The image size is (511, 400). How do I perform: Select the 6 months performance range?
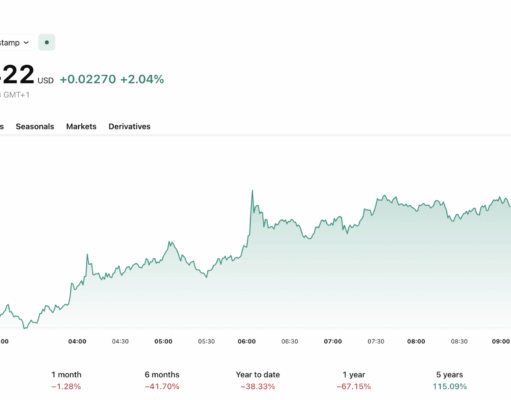(162, 380)
